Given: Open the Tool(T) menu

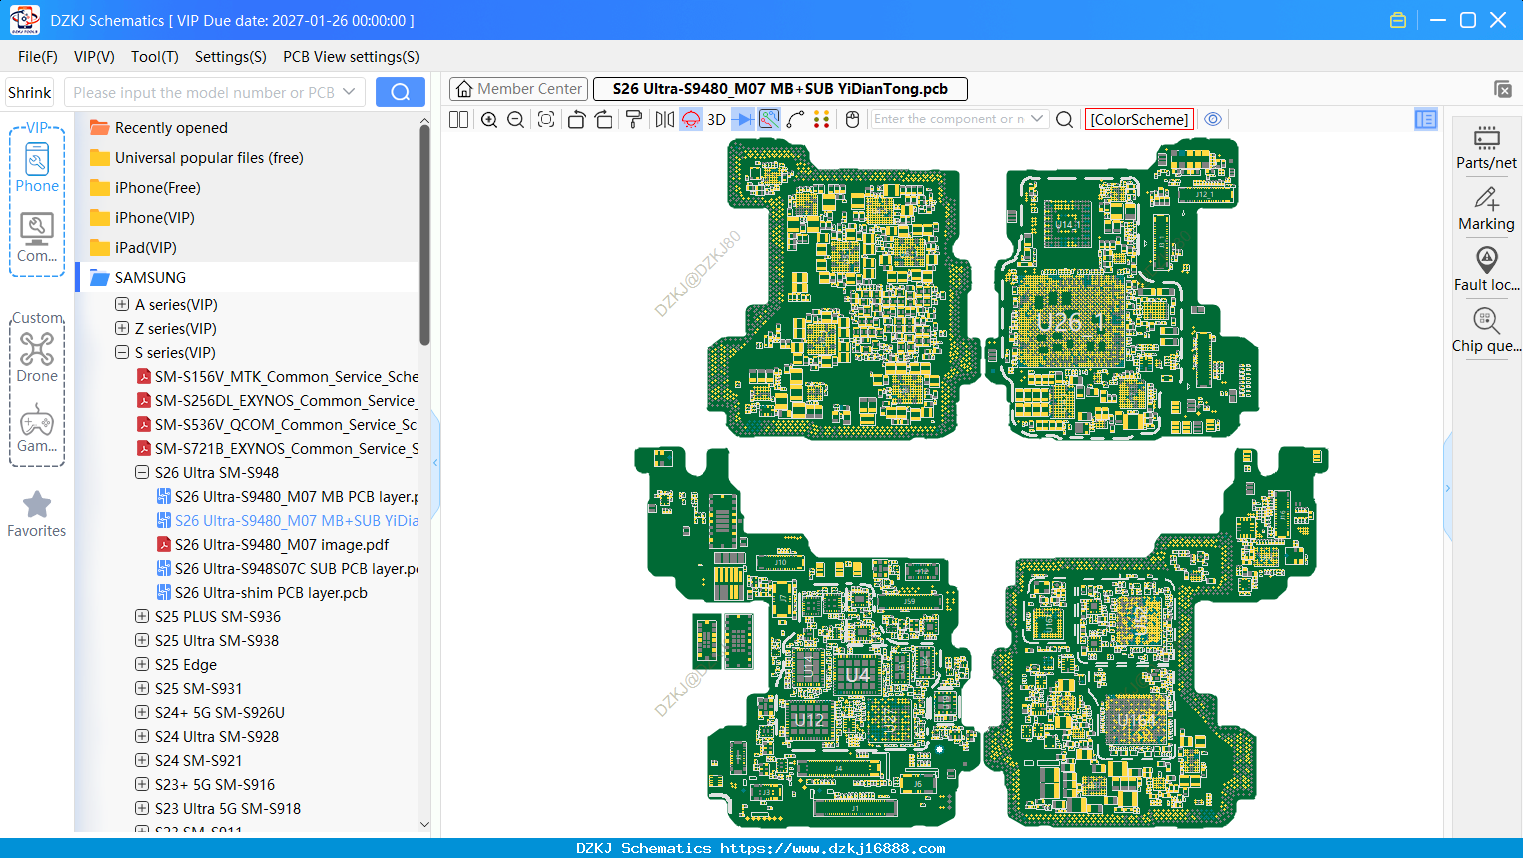Looking at the screenshot, I should coord(155,57).
